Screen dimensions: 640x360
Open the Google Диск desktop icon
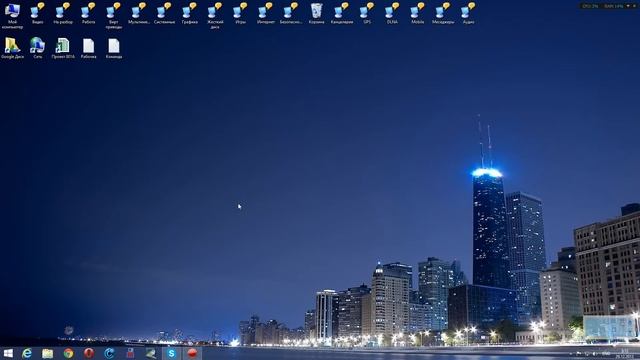click(12, 48)
